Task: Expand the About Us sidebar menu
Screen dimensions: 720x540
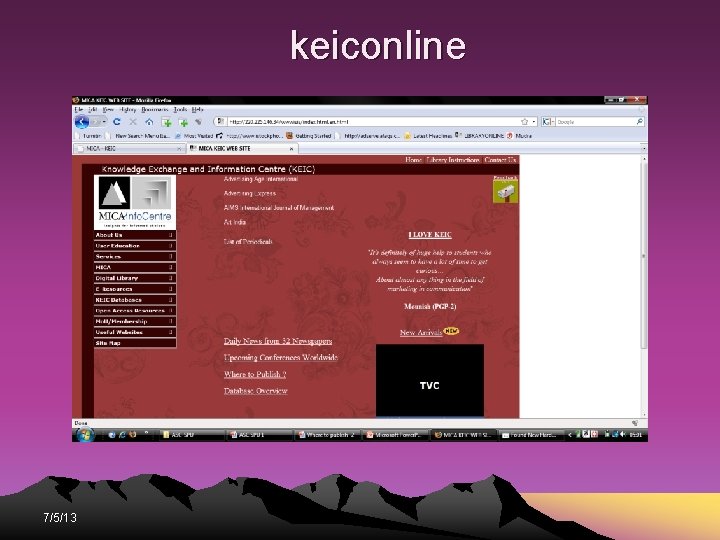Action: pyautogui.click(x=135, y=235)
